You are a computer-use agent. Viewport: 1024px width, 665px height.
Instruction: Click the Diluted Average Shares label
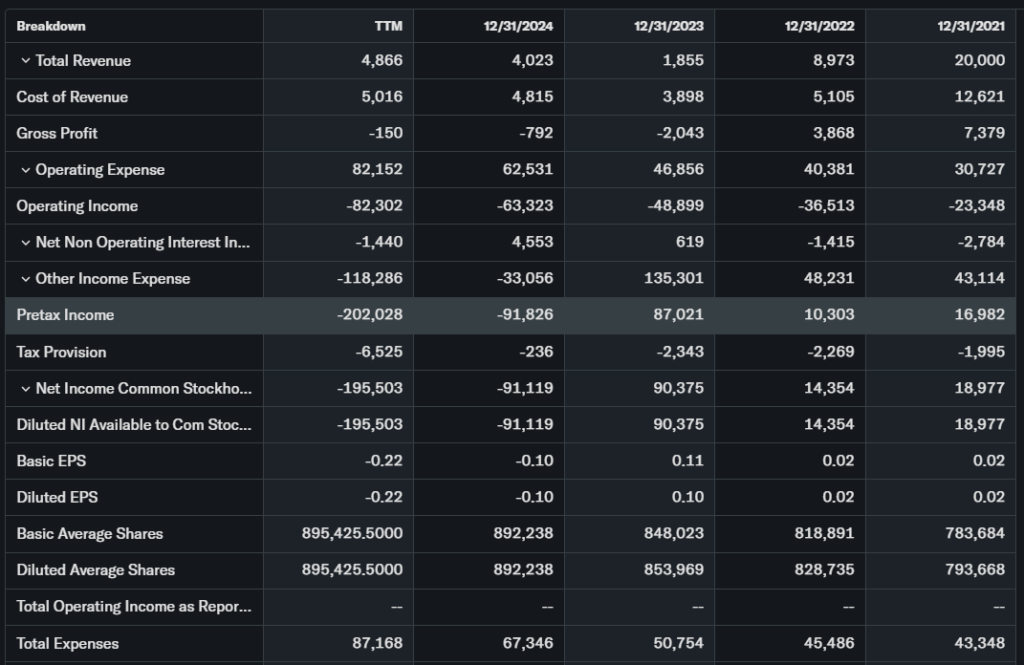[95, 570]
